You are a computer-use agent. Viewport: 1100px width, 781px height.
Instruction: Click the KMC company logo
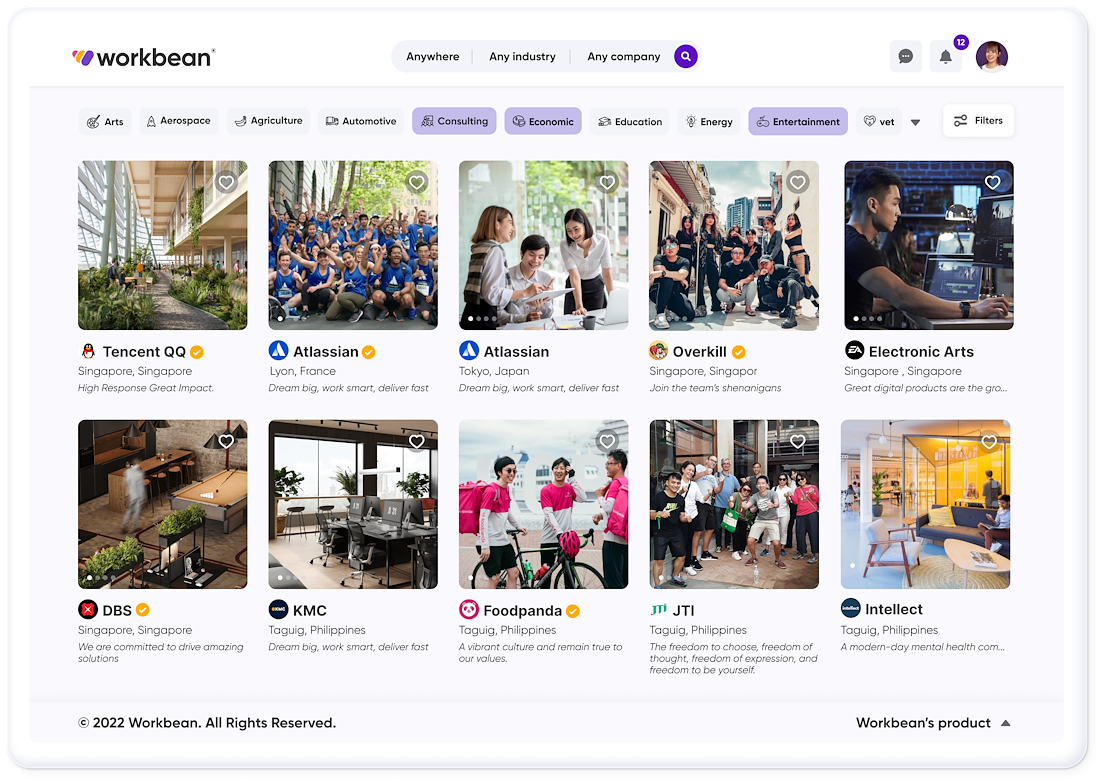(278, 609)
